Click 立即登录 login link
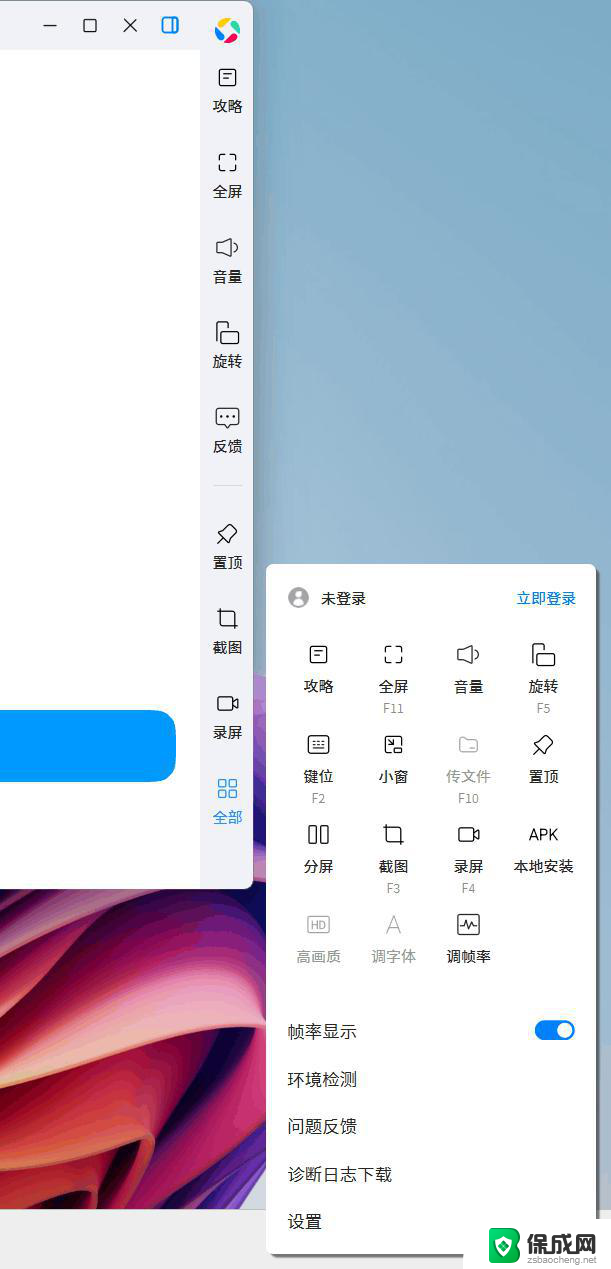Viewport: 611px width, 1269px height. tap(546, 599)
